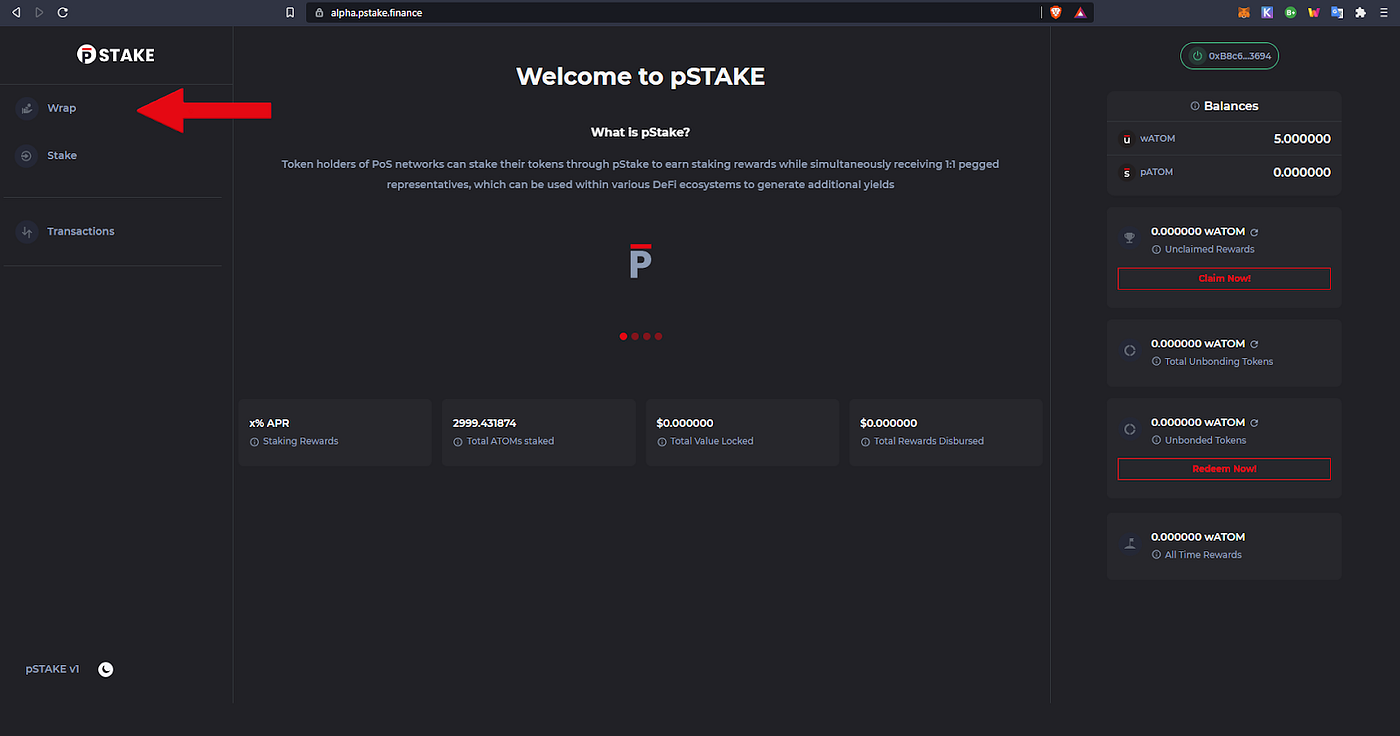Open the Brave Rewards triangle icon
The image size is (1400, 736).
pos(1081,12)
